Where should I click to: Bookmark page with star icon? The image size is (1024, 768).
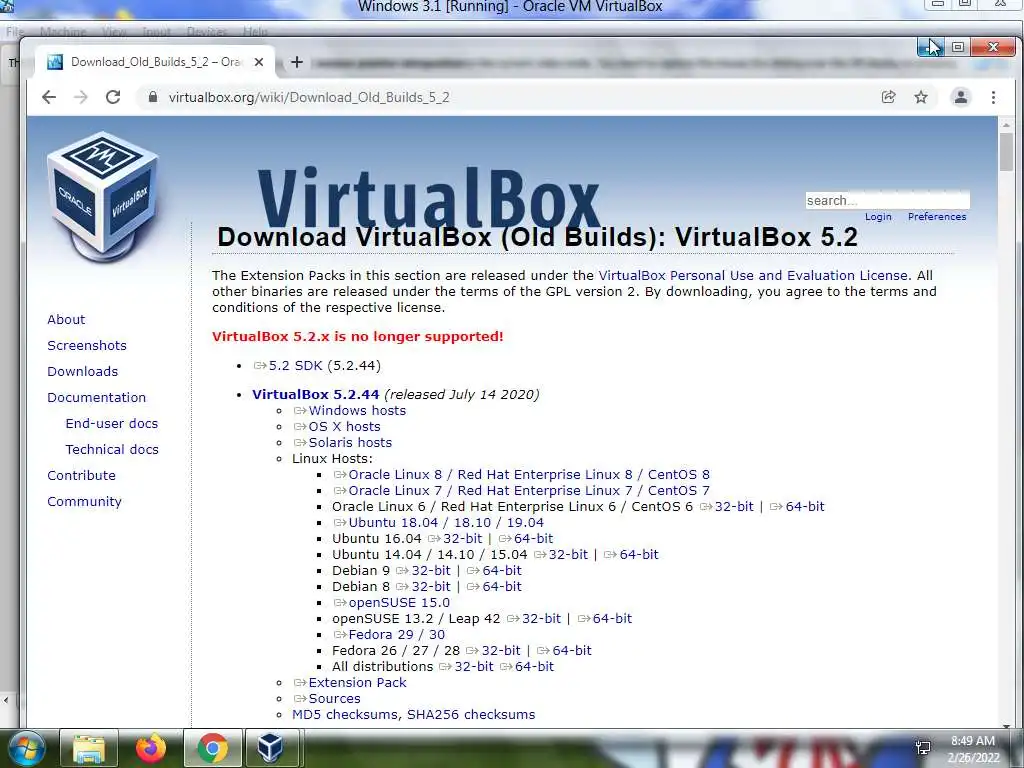pos(921,97)
